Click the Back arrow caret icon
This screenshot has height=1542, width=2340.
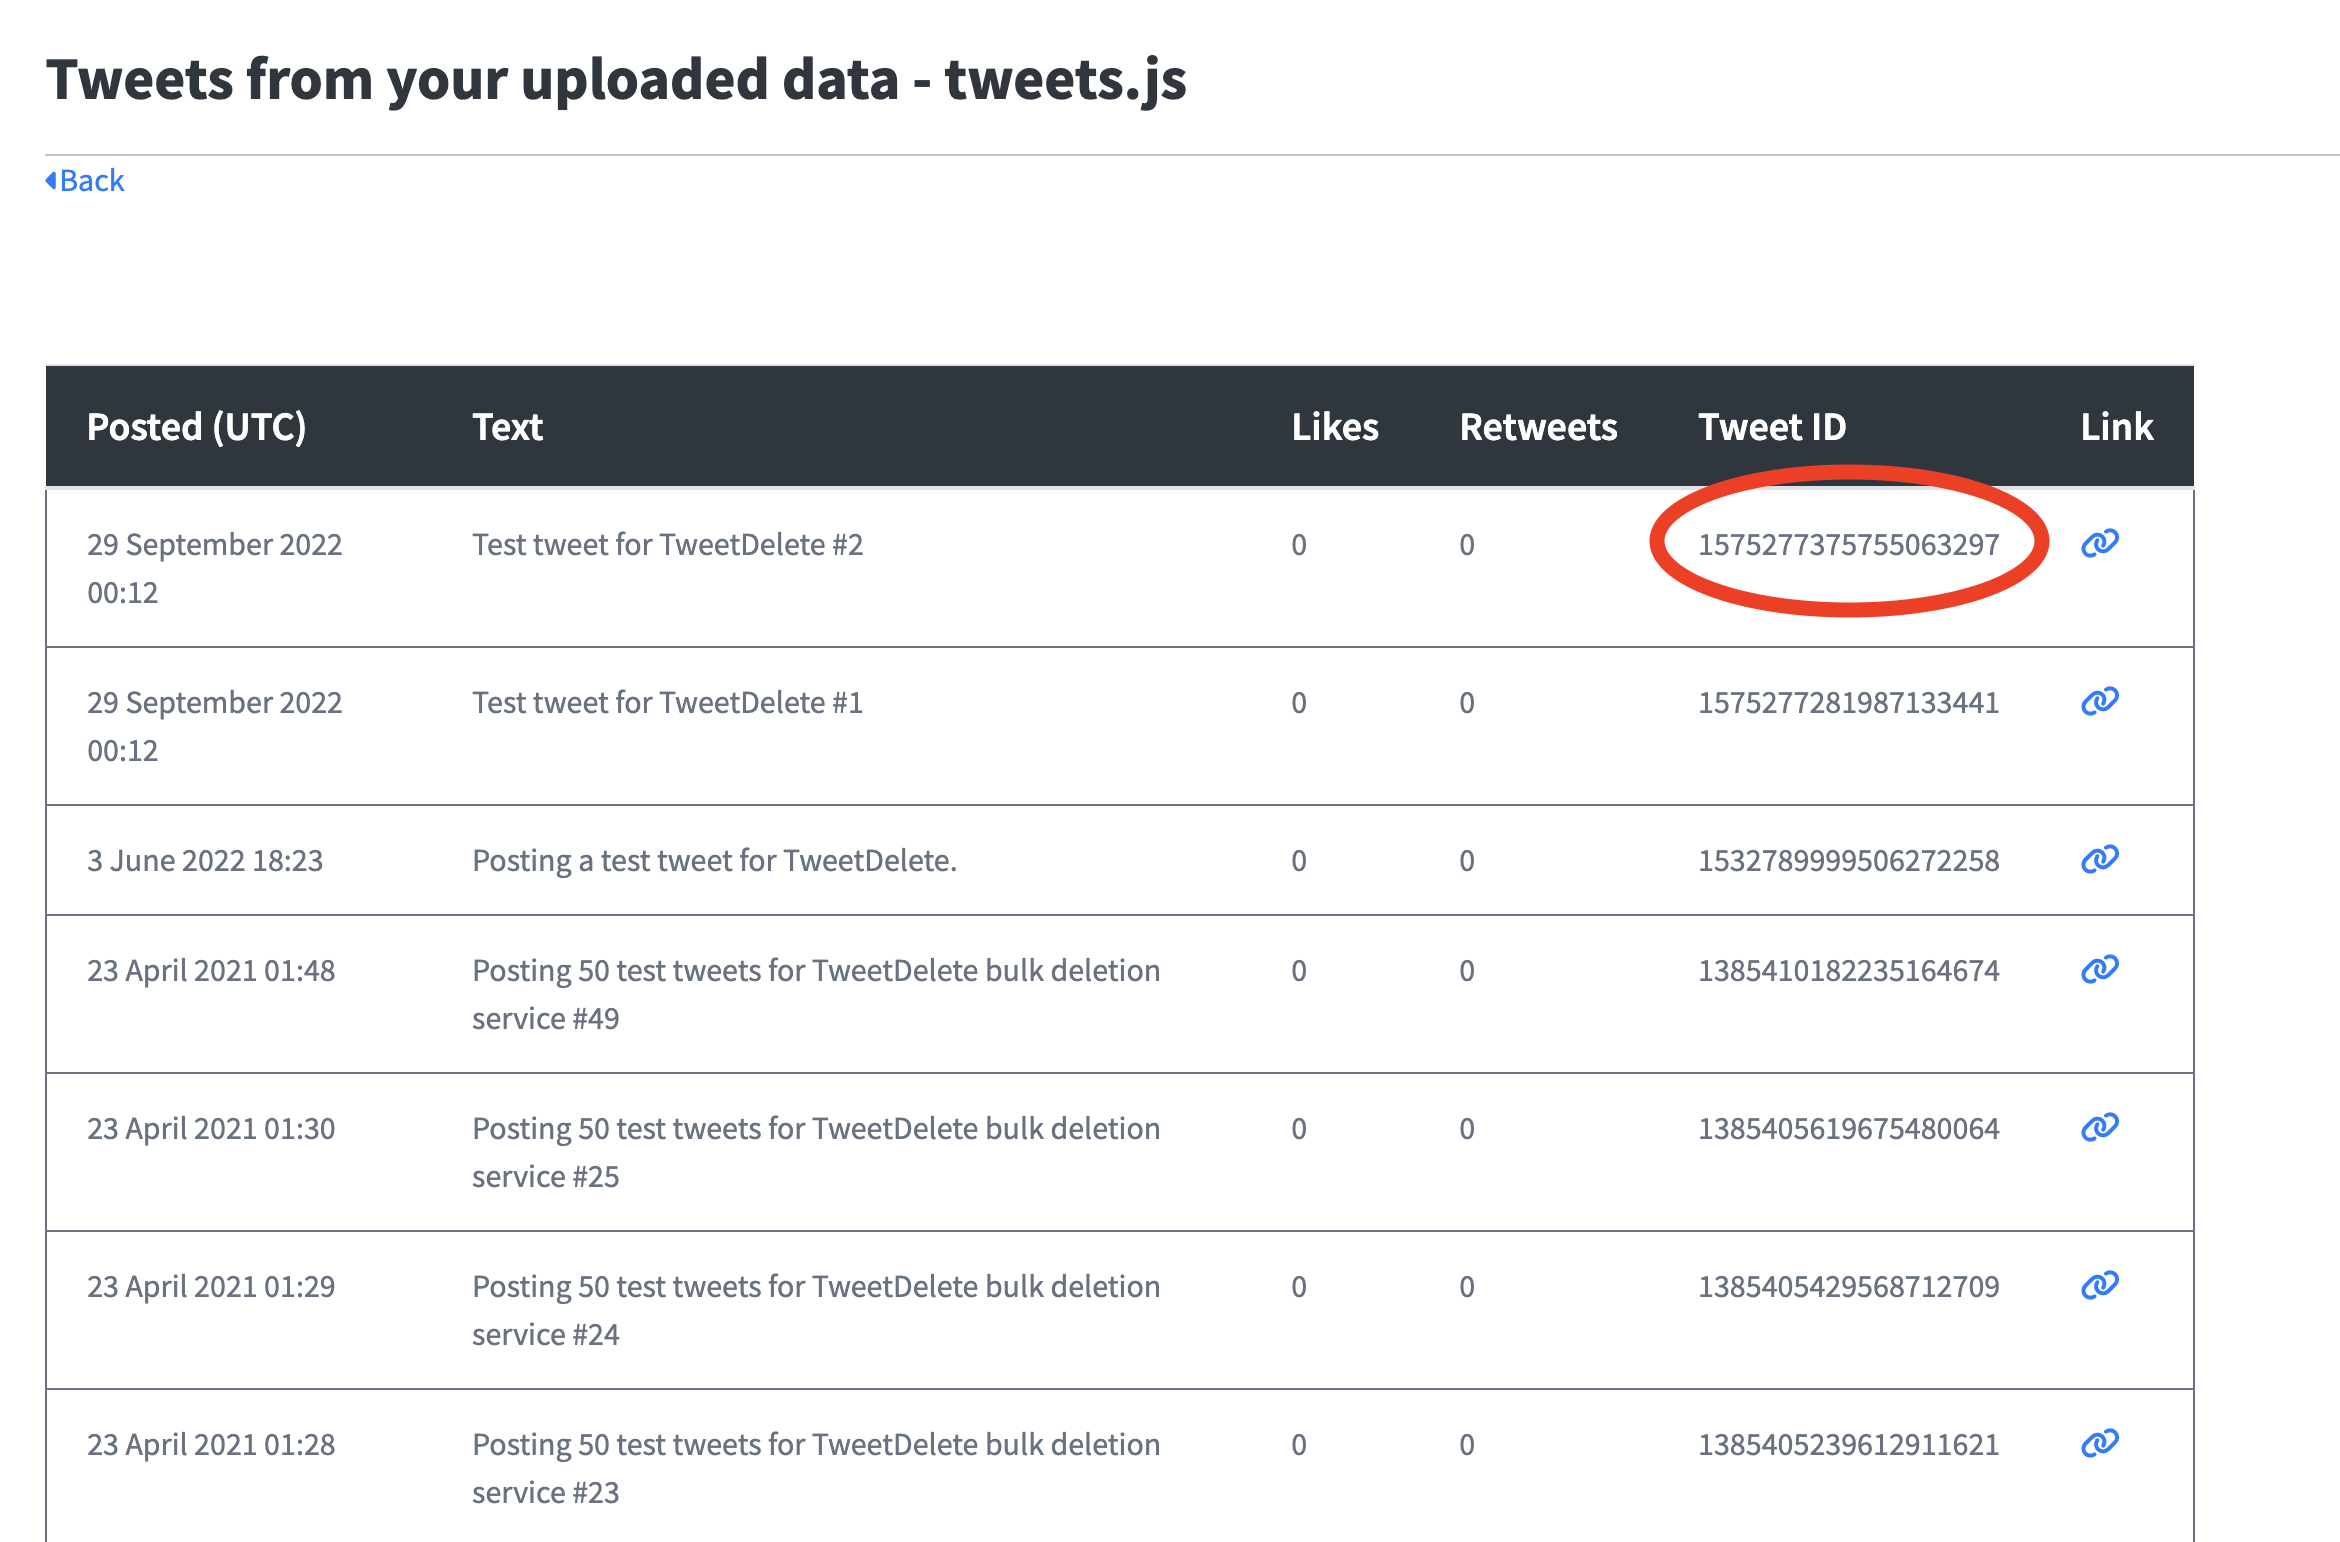click(x=51, y=181)
